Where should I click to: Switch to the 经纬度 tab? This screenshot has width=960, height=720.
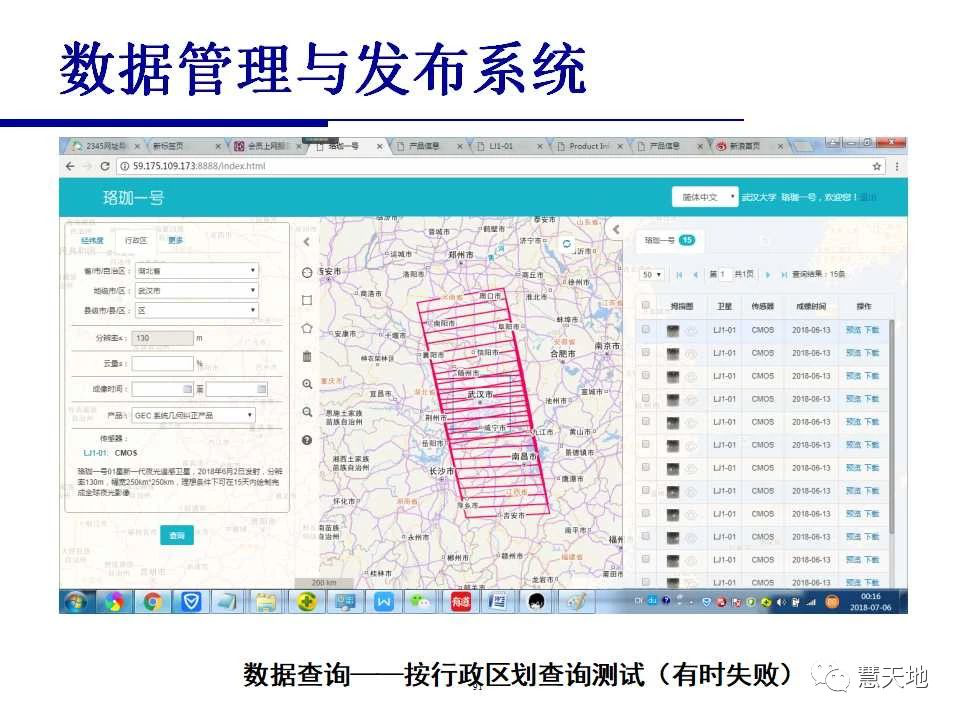[93, 240]
